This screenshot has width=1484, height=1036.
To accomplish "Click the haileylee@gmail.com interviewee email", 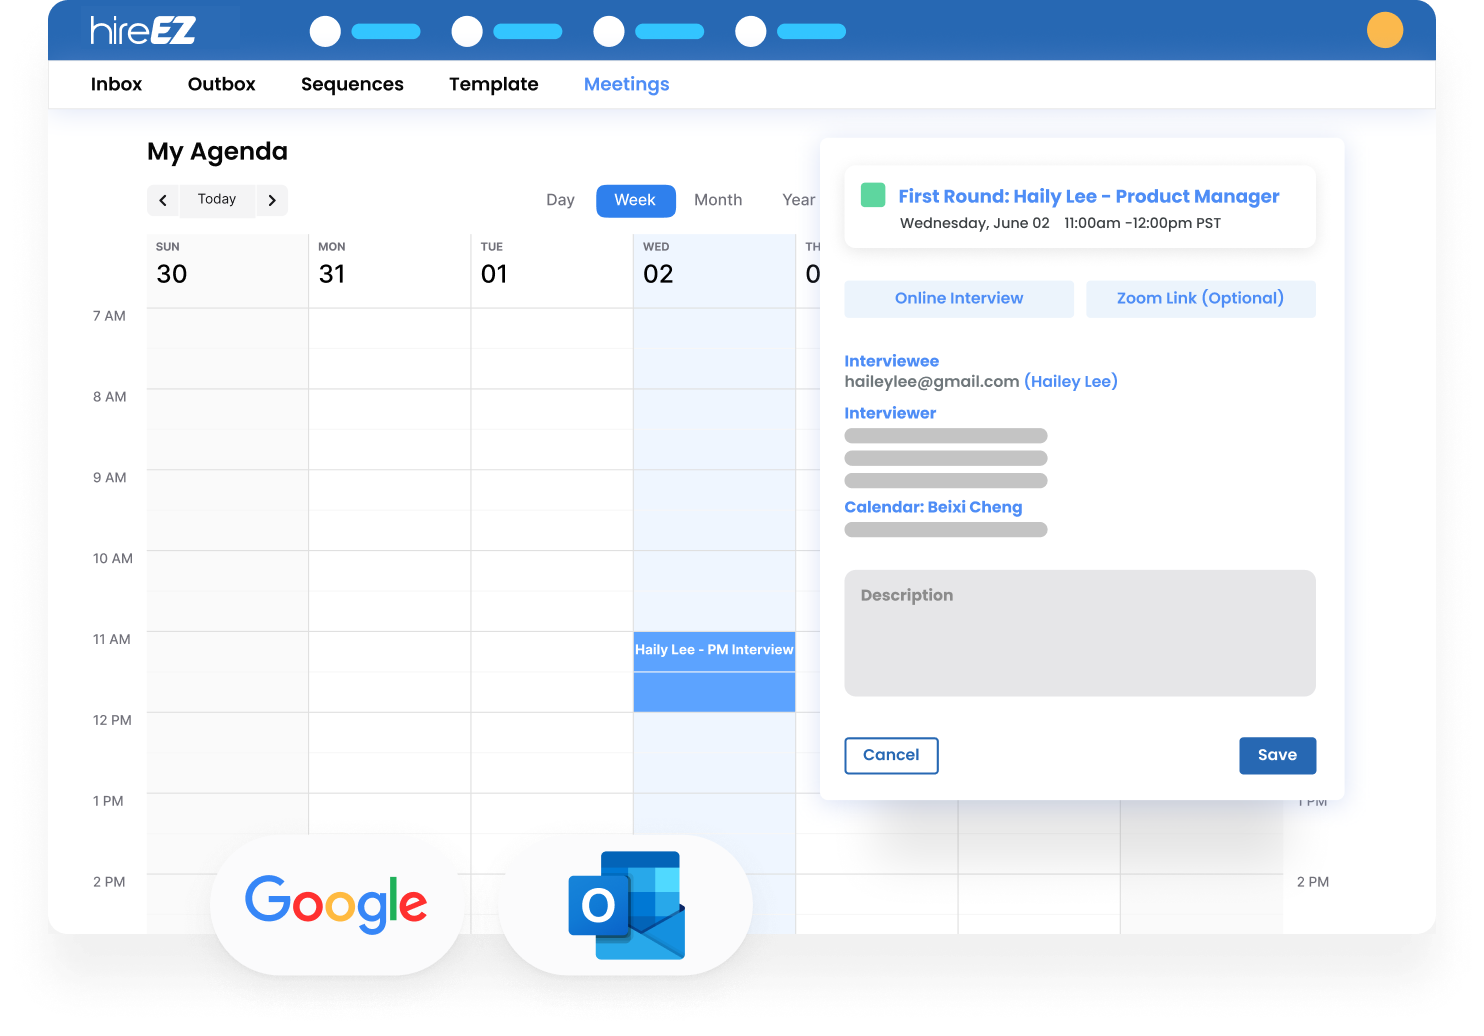I will pyautogui.click(x=932, y=382).
